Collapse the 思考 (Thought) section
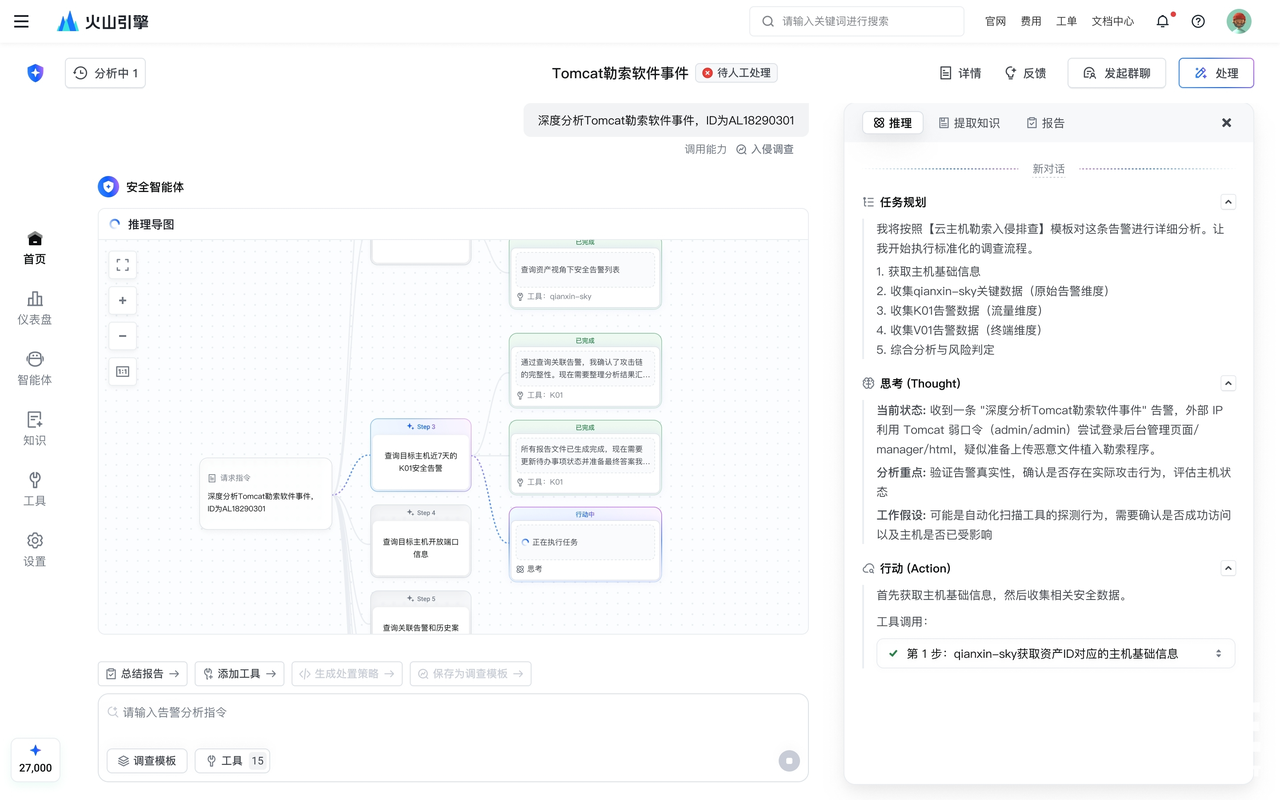1280x800 pixels. click(1228, 383)
